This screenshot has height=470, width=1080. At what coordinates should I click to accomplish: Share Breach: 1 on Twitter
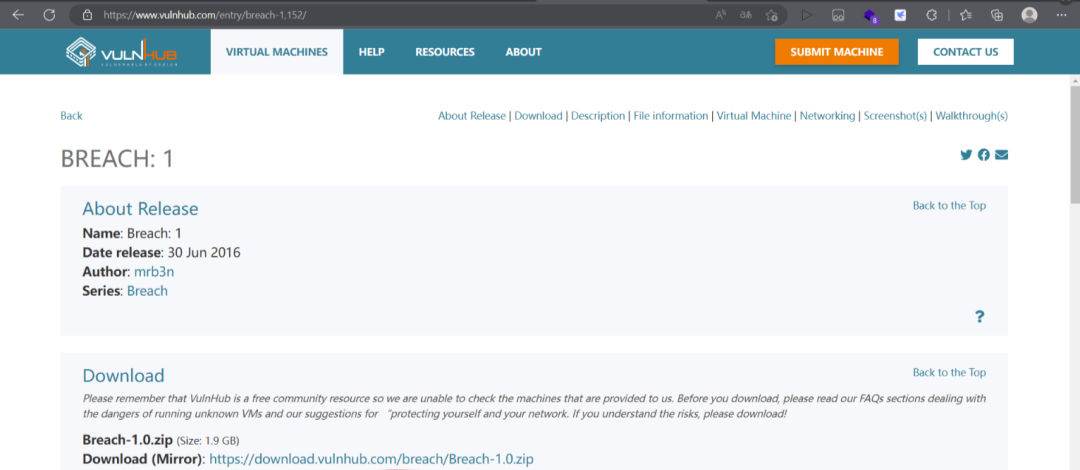966,155
